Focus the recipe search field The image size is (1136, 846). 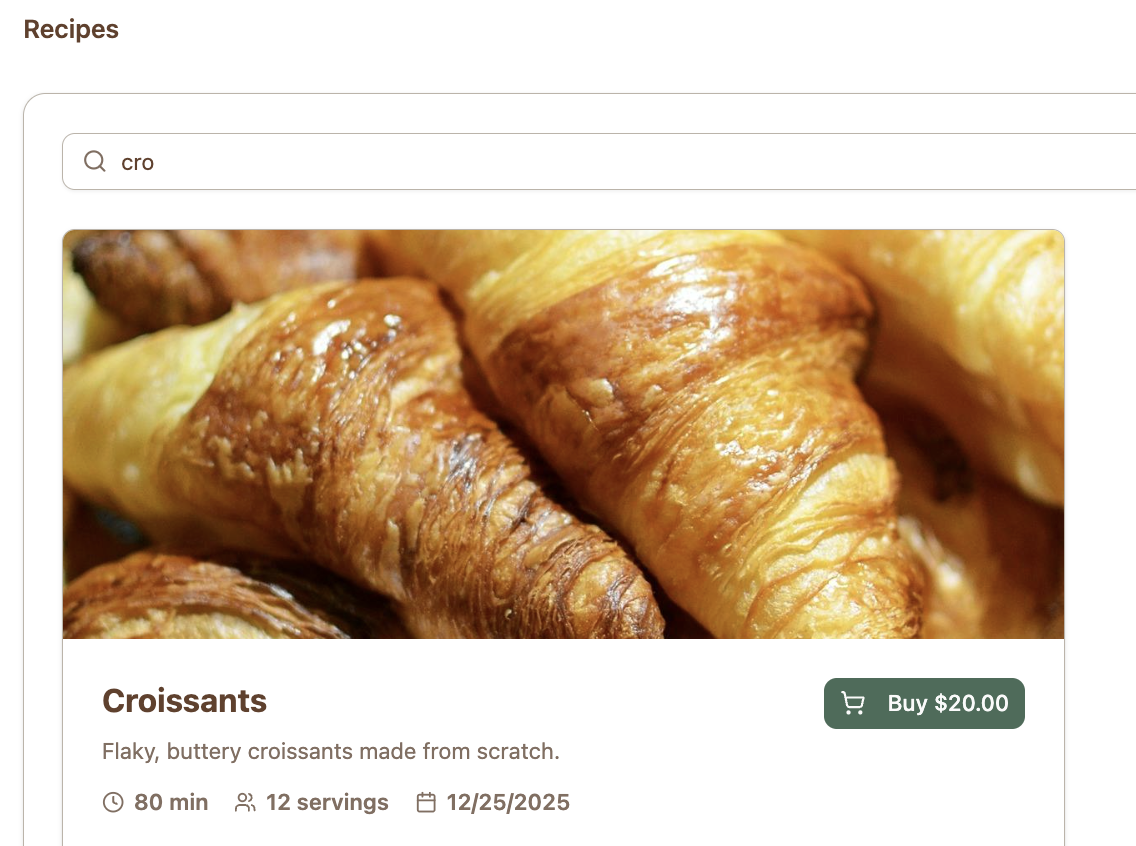point(598,162)
